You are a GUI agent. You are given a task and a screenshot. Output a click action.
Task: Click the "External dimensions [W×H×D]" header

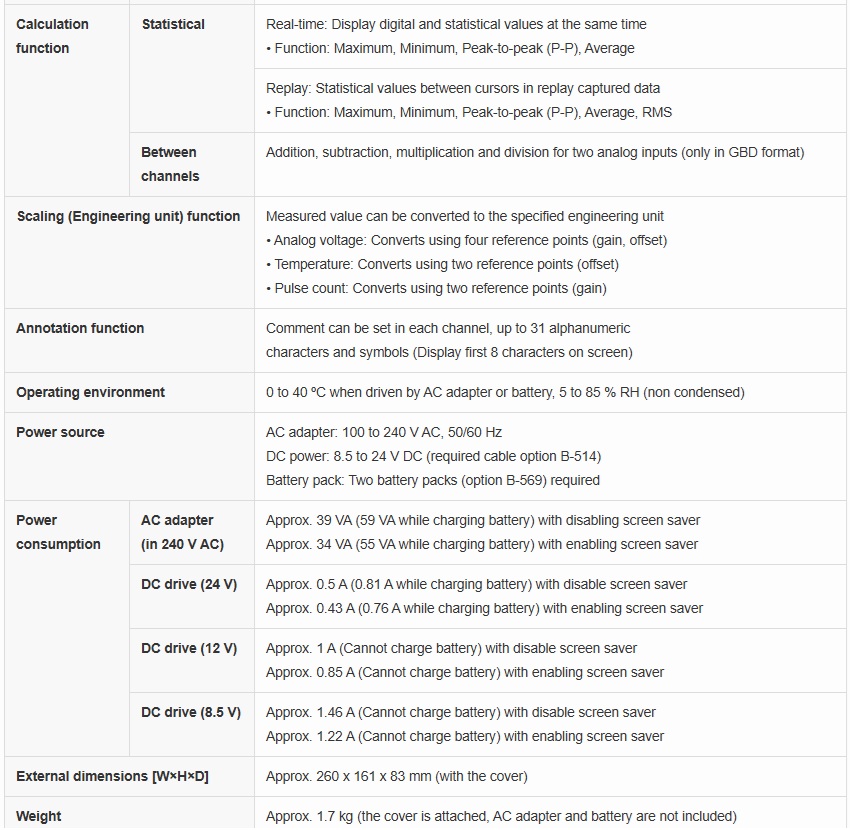[x=112, y=776]
